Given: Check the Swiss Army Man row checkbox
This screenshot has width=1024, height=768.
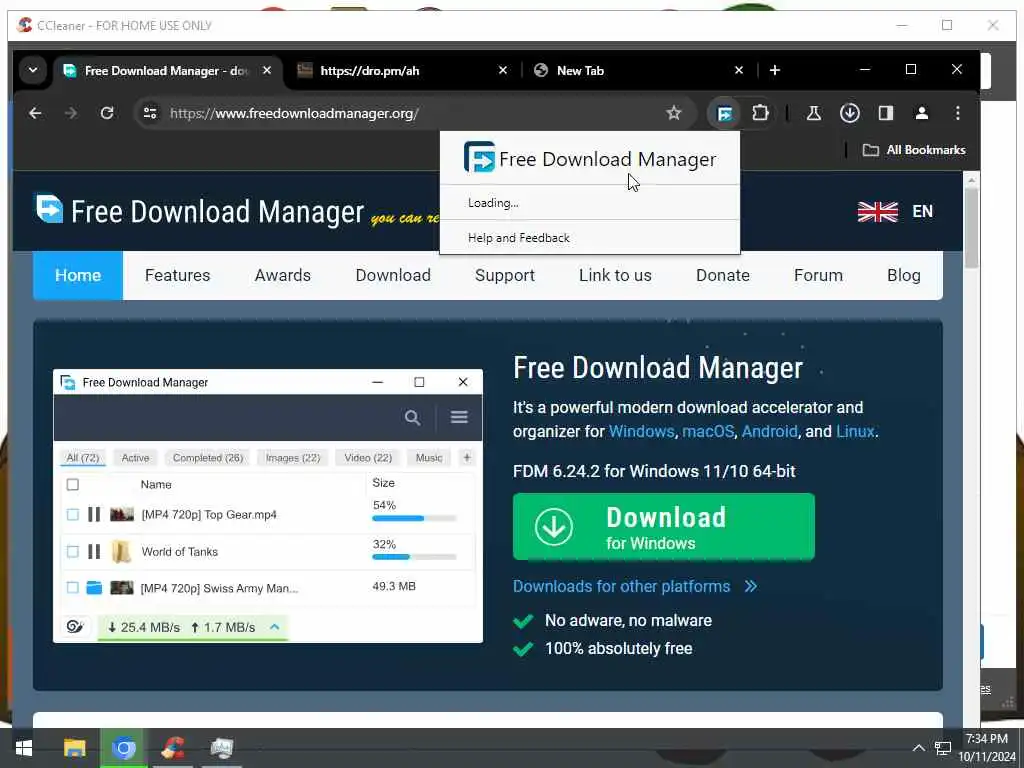Looking at the screenshot, I should (x=72, y=588).
